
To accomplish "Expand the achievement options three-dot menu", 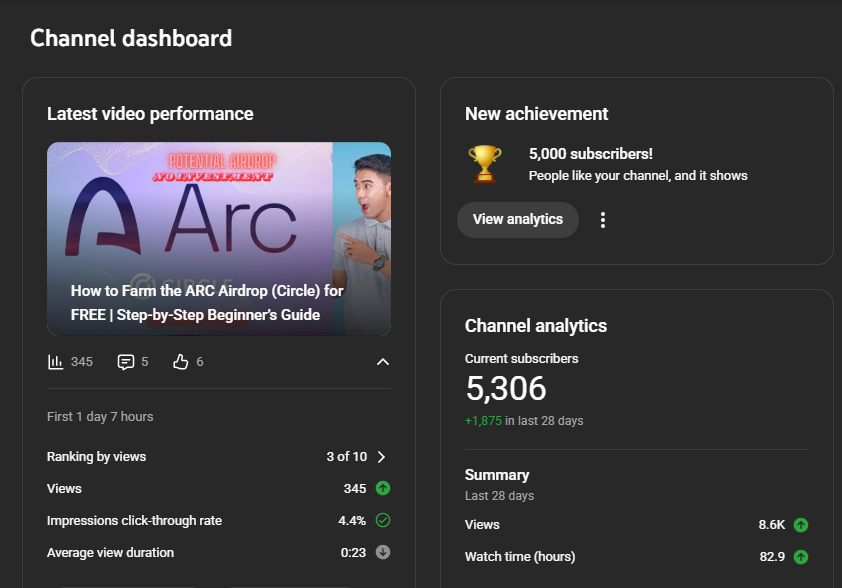I will point(602,219).
